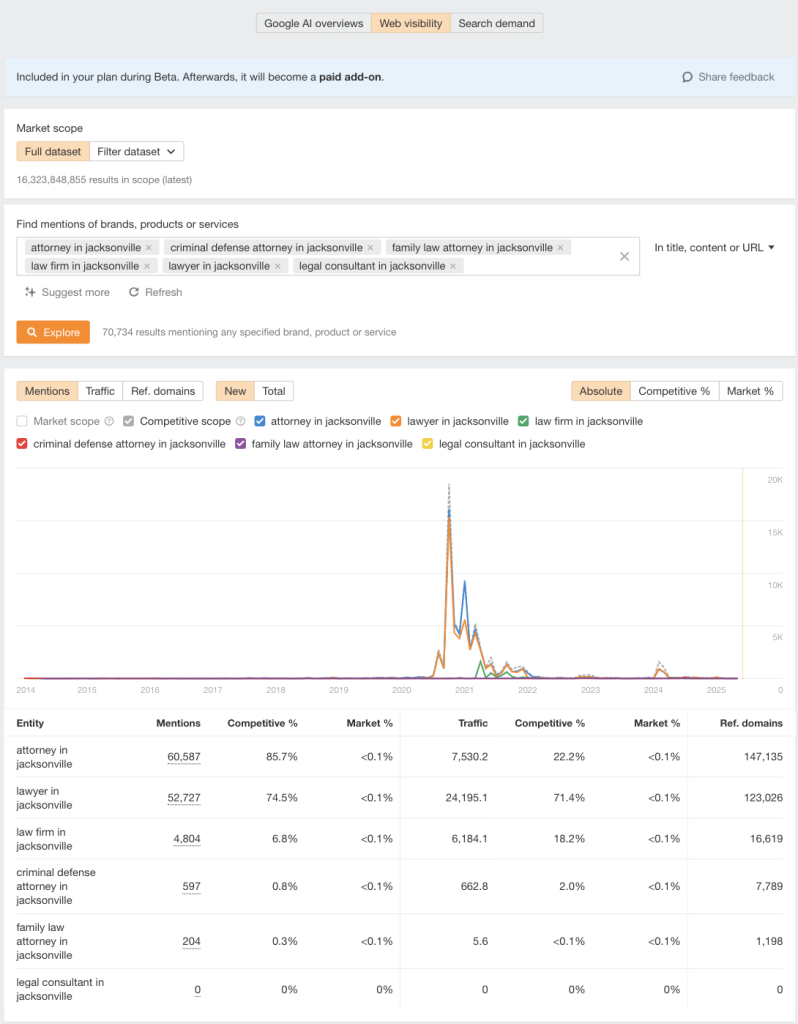Click the Refresh icon
Image resolution: width=798 pixels, height=1024 pixels.
tap(134, 292)
